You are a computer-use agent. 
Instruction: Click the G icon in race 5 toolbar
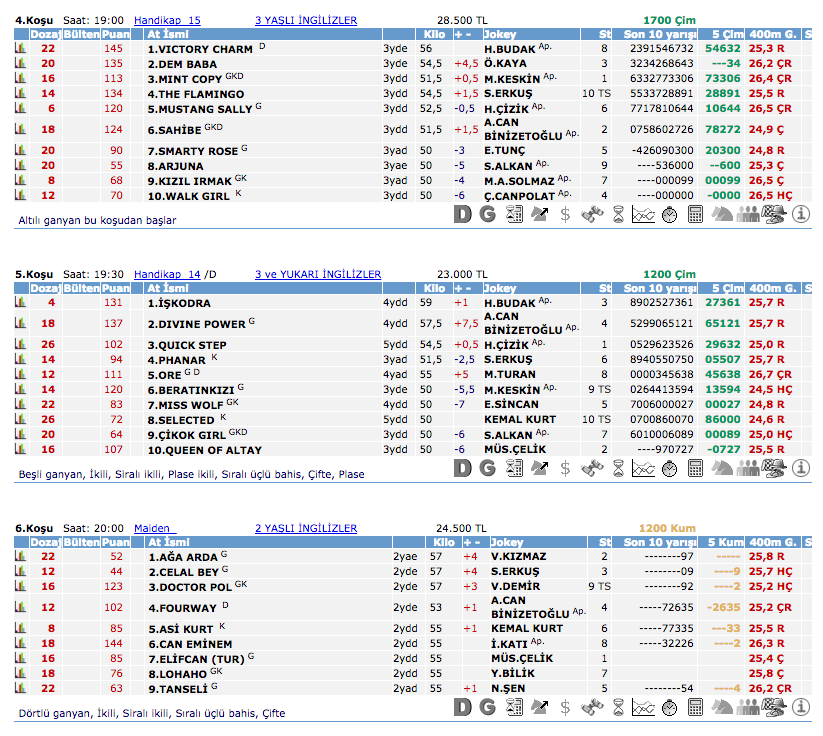(x=488, y=467)
